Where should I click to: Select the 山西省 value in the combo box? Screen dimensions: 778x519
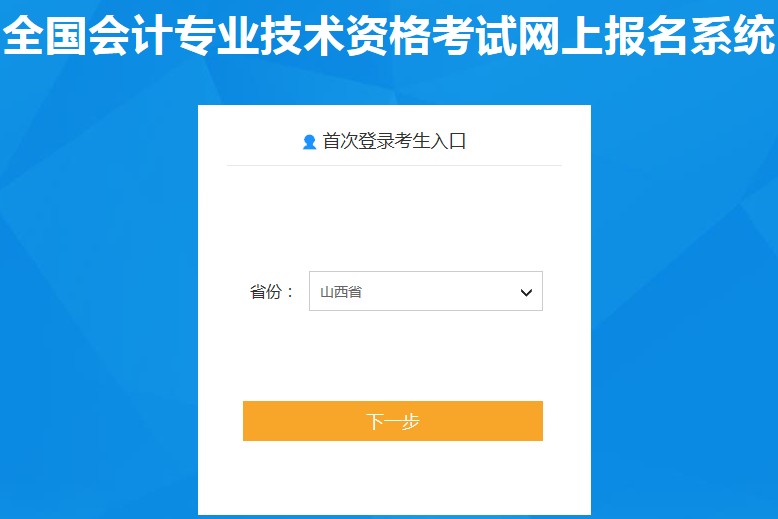(341, 292)
